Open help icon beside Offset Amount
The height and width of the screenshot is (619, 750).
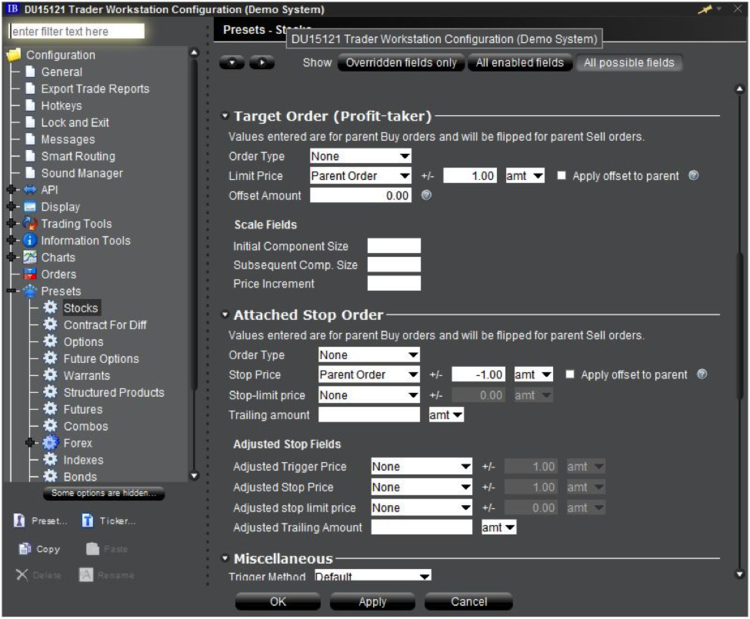click(x=426, y=195)
